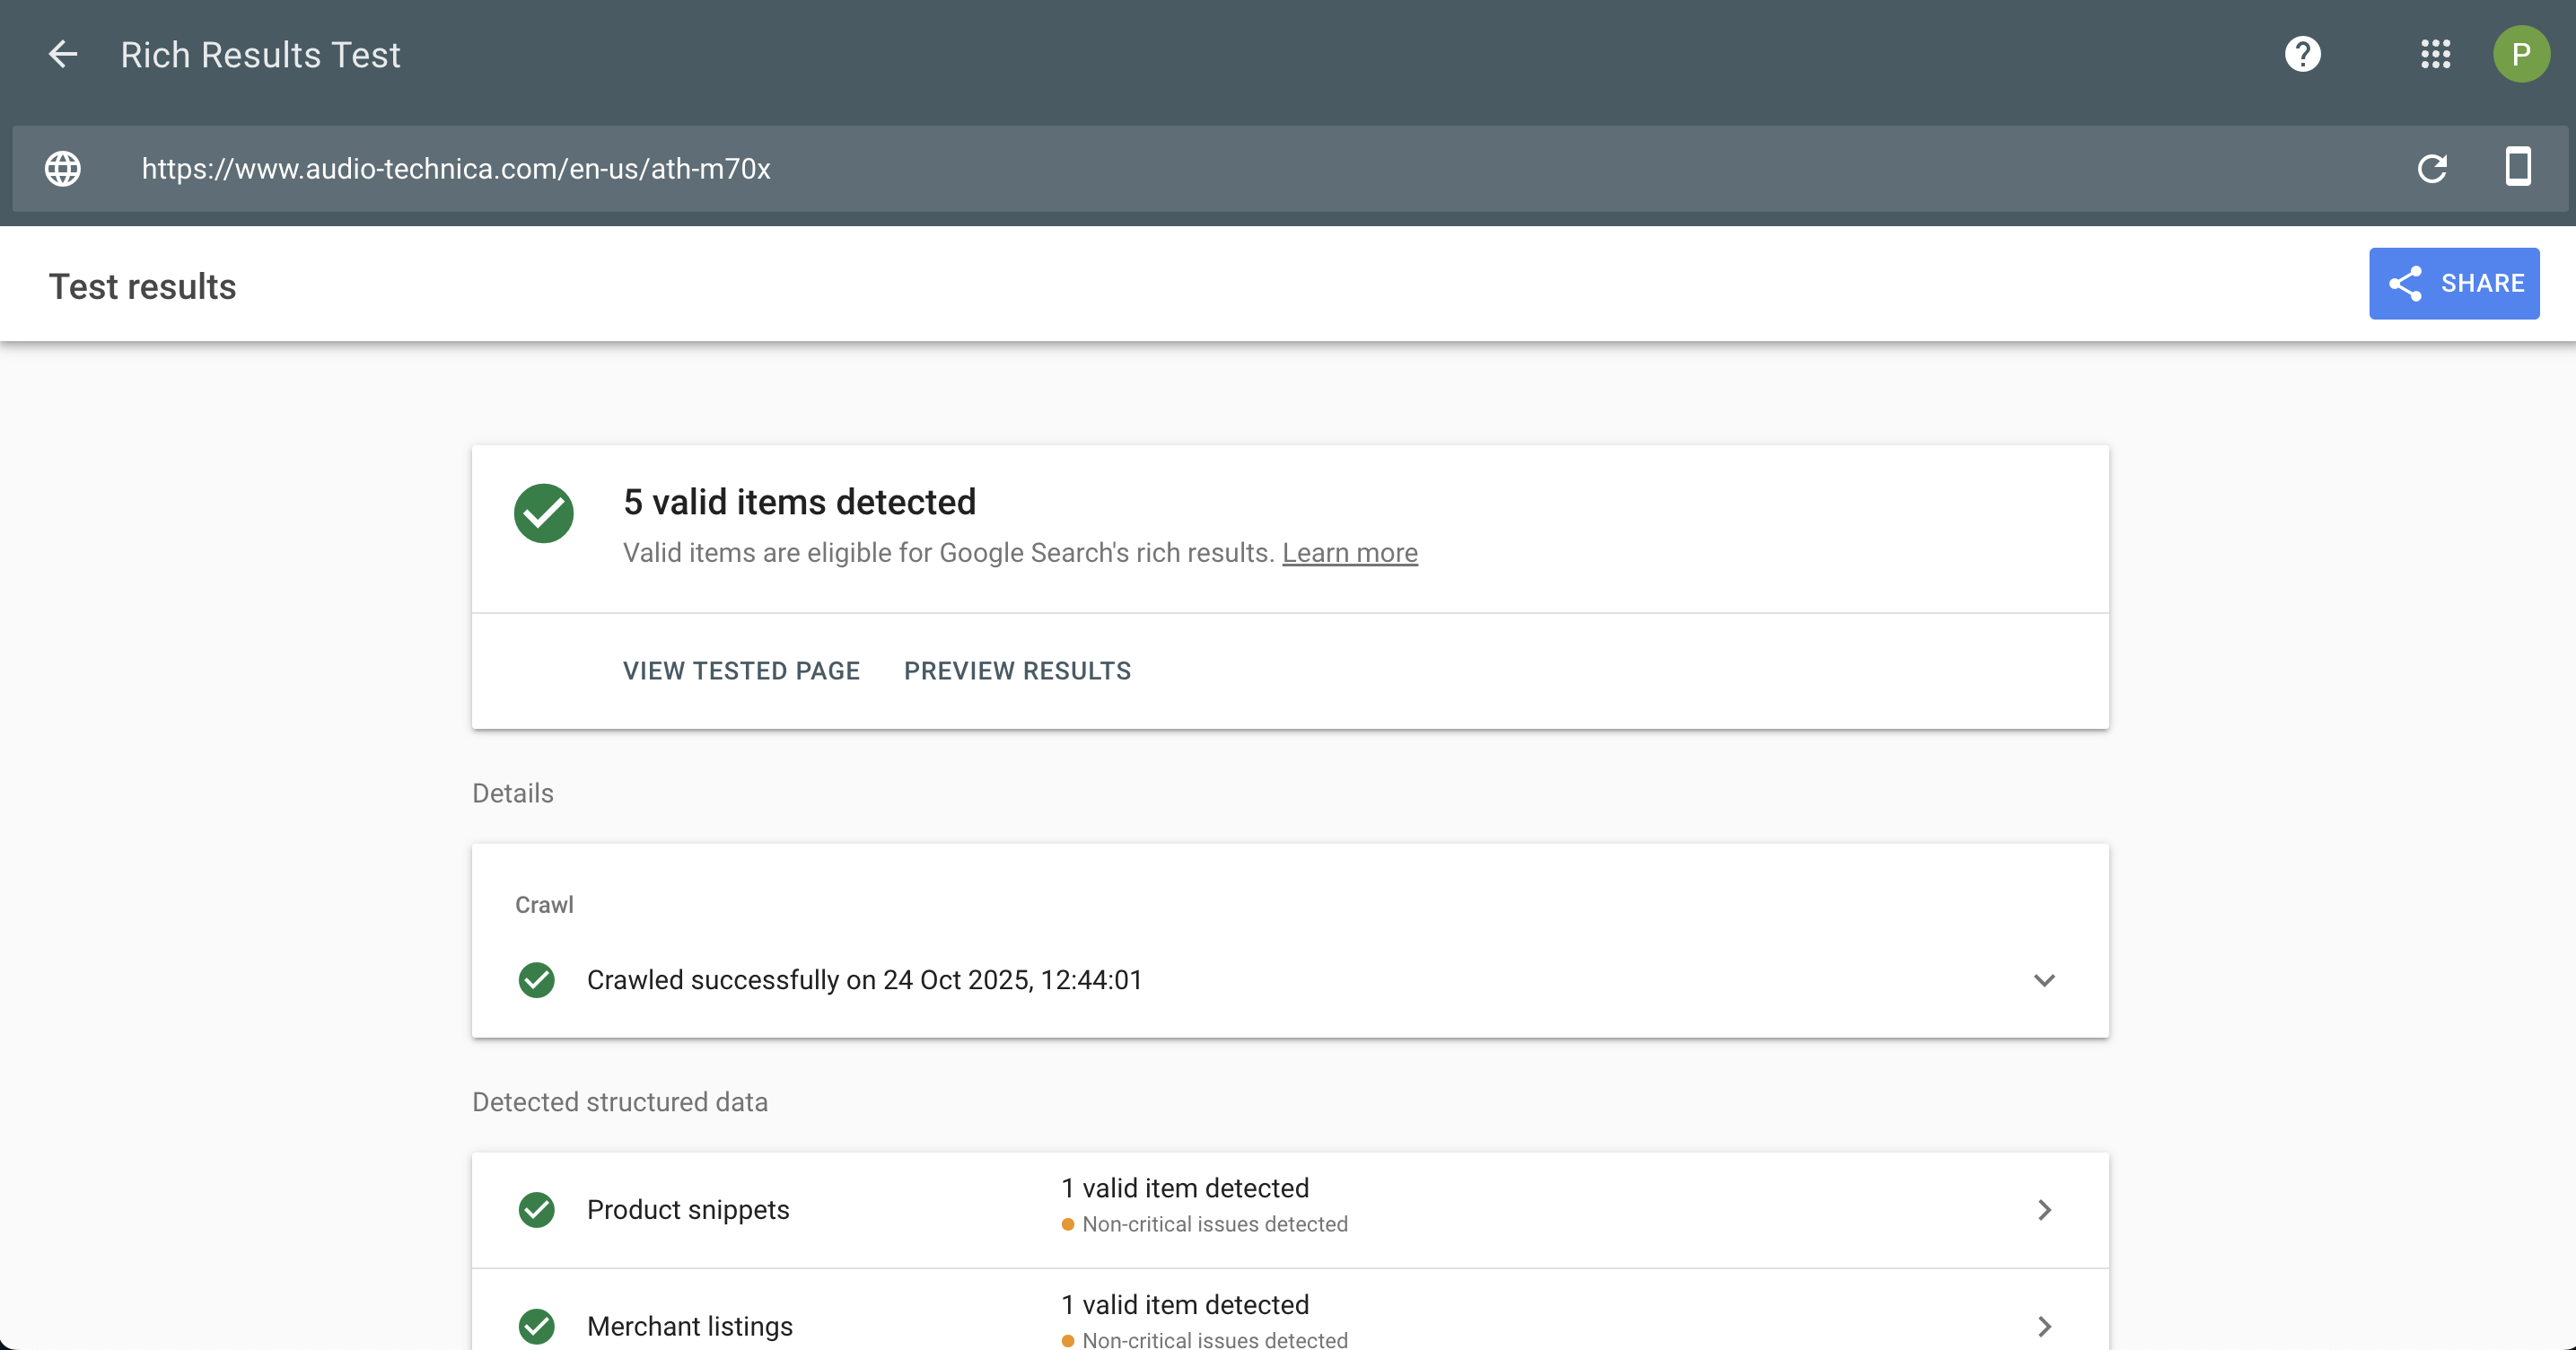The width and height of the screenshot is (2576, 1350).
Task: Select the Product snippets row label
Action: point(688,1210)
